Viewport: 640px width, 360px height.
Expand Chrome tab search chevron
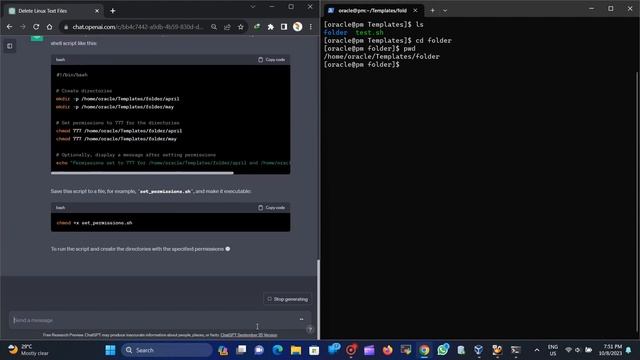click(253, 7)
